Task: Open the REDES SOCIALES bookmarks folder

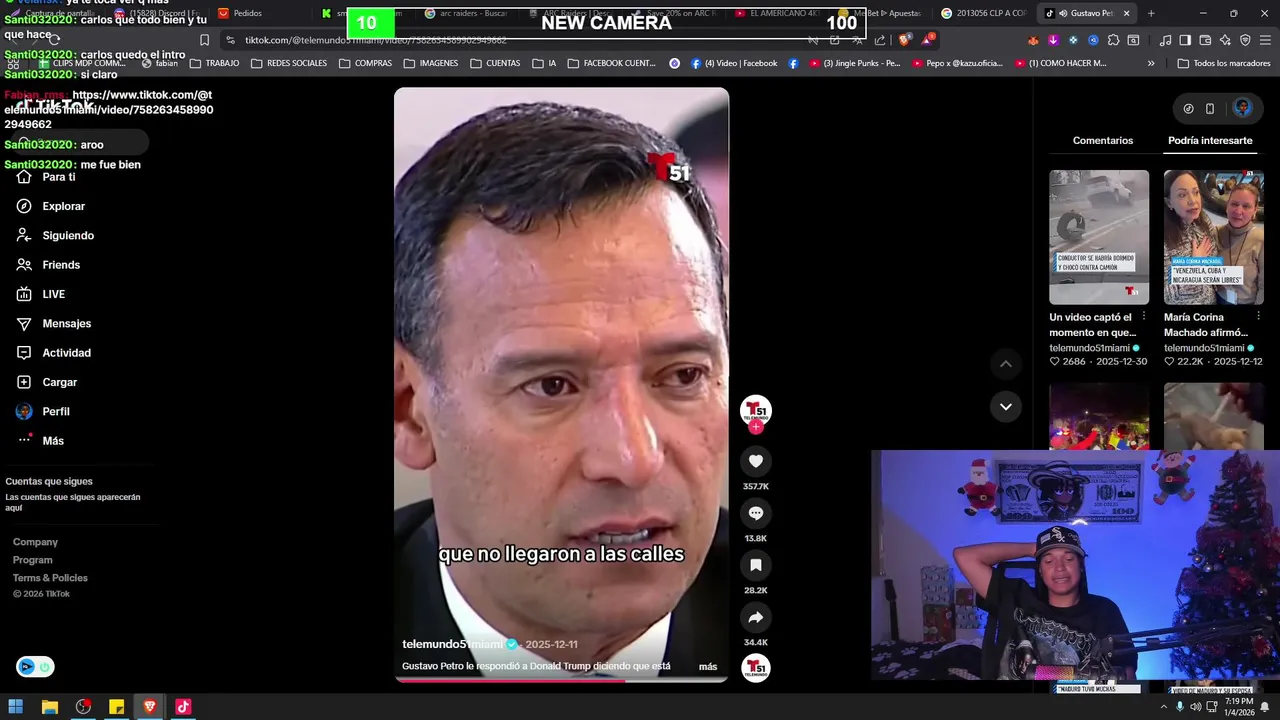Action: point(289,63)
